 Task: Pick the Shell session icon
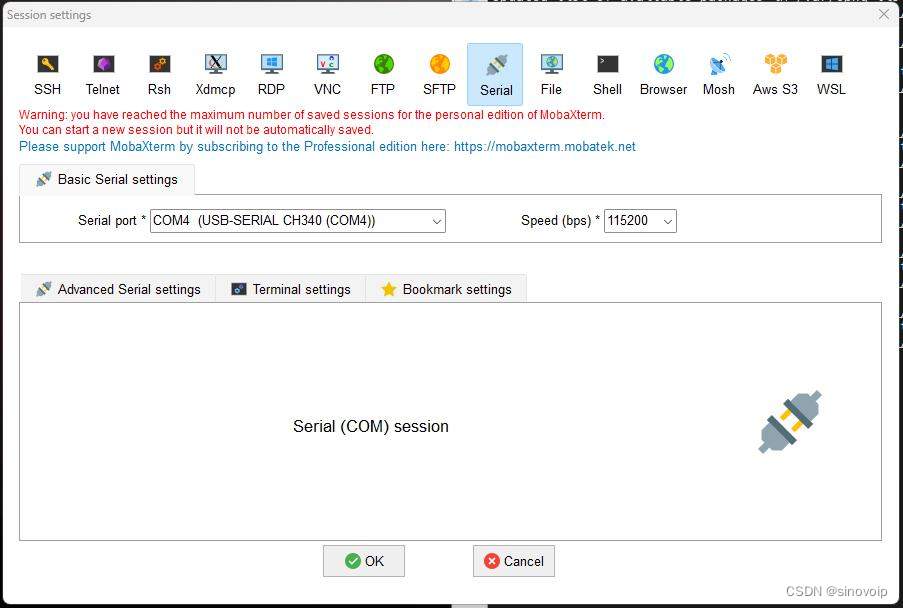[x=608, y=74]
